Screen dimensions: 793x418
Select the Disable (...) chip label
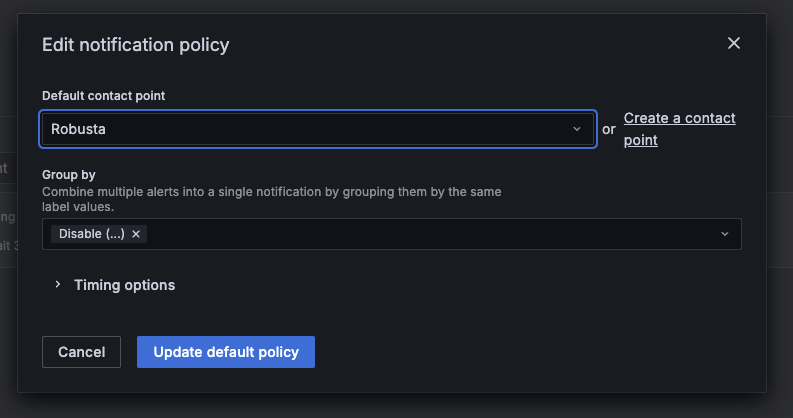(x=92, y=234)
